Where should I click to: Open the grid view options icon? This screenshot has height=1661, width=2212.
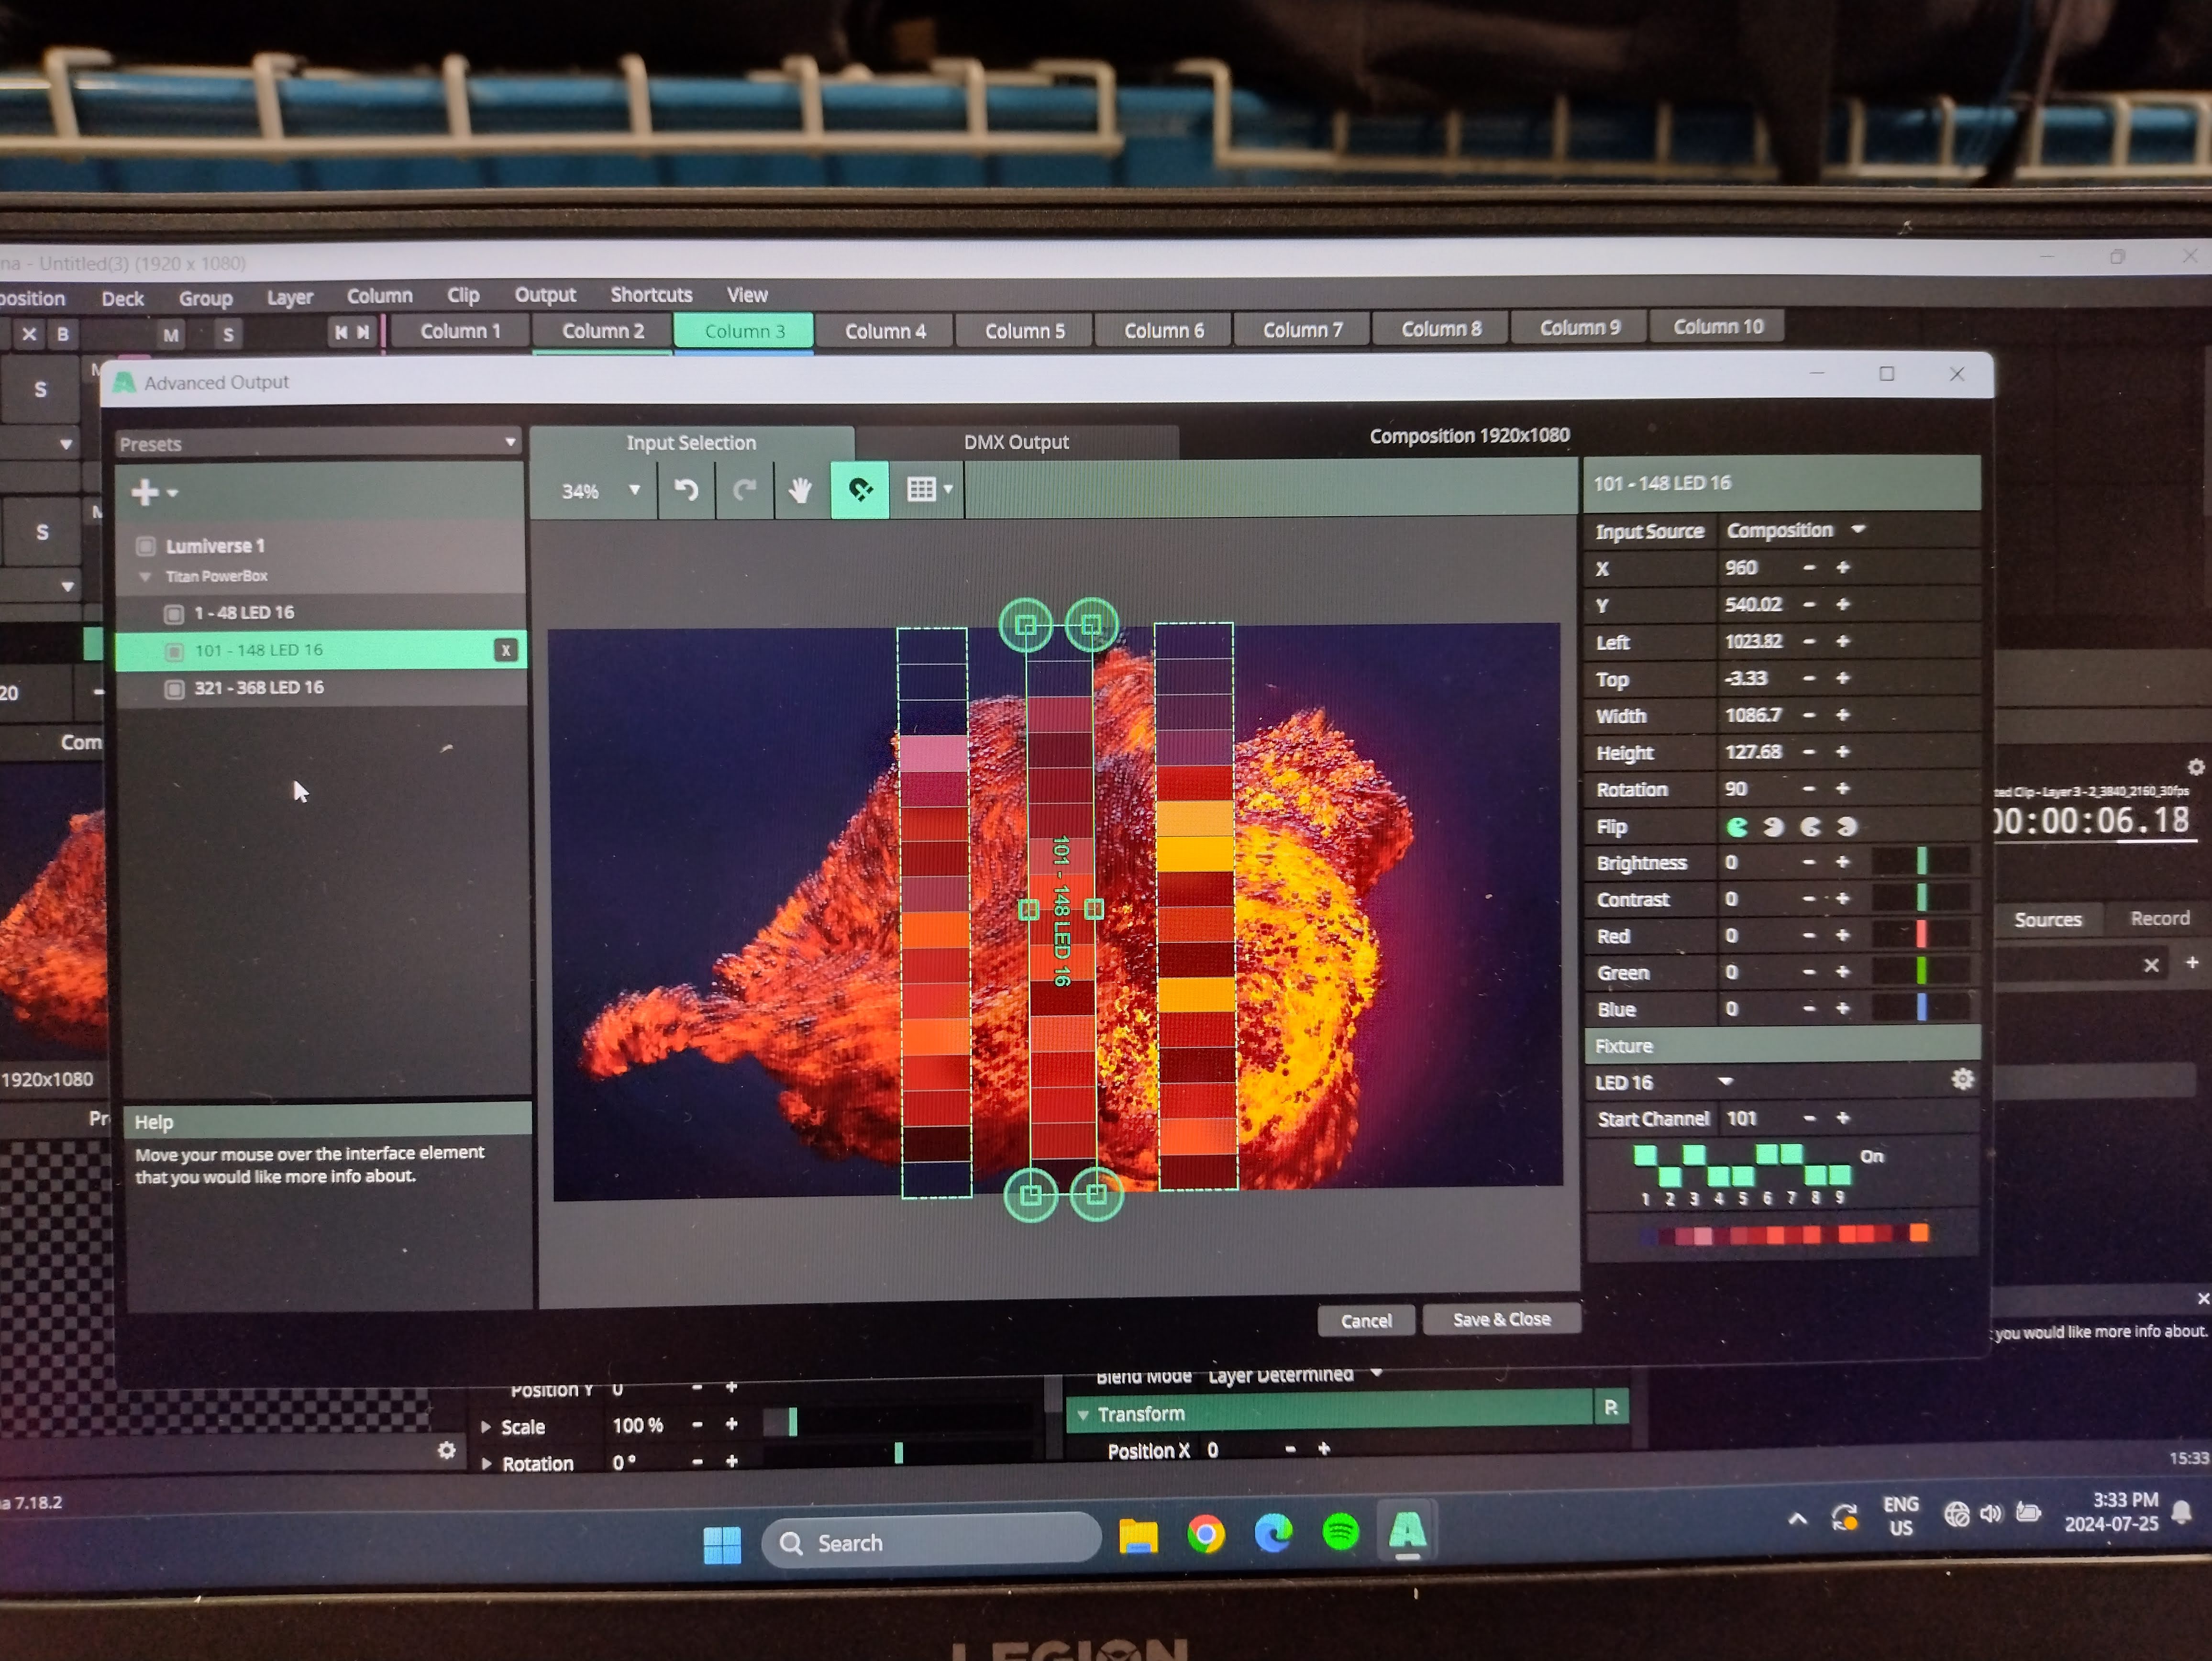click(927, 490)
